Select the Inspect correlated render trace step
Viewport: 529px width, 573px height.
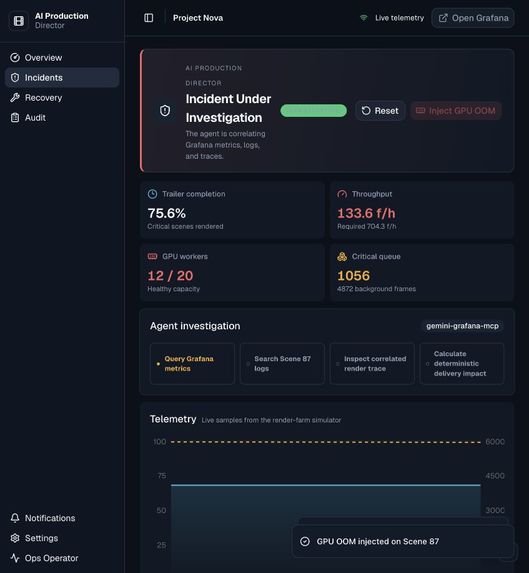[372, 364]
